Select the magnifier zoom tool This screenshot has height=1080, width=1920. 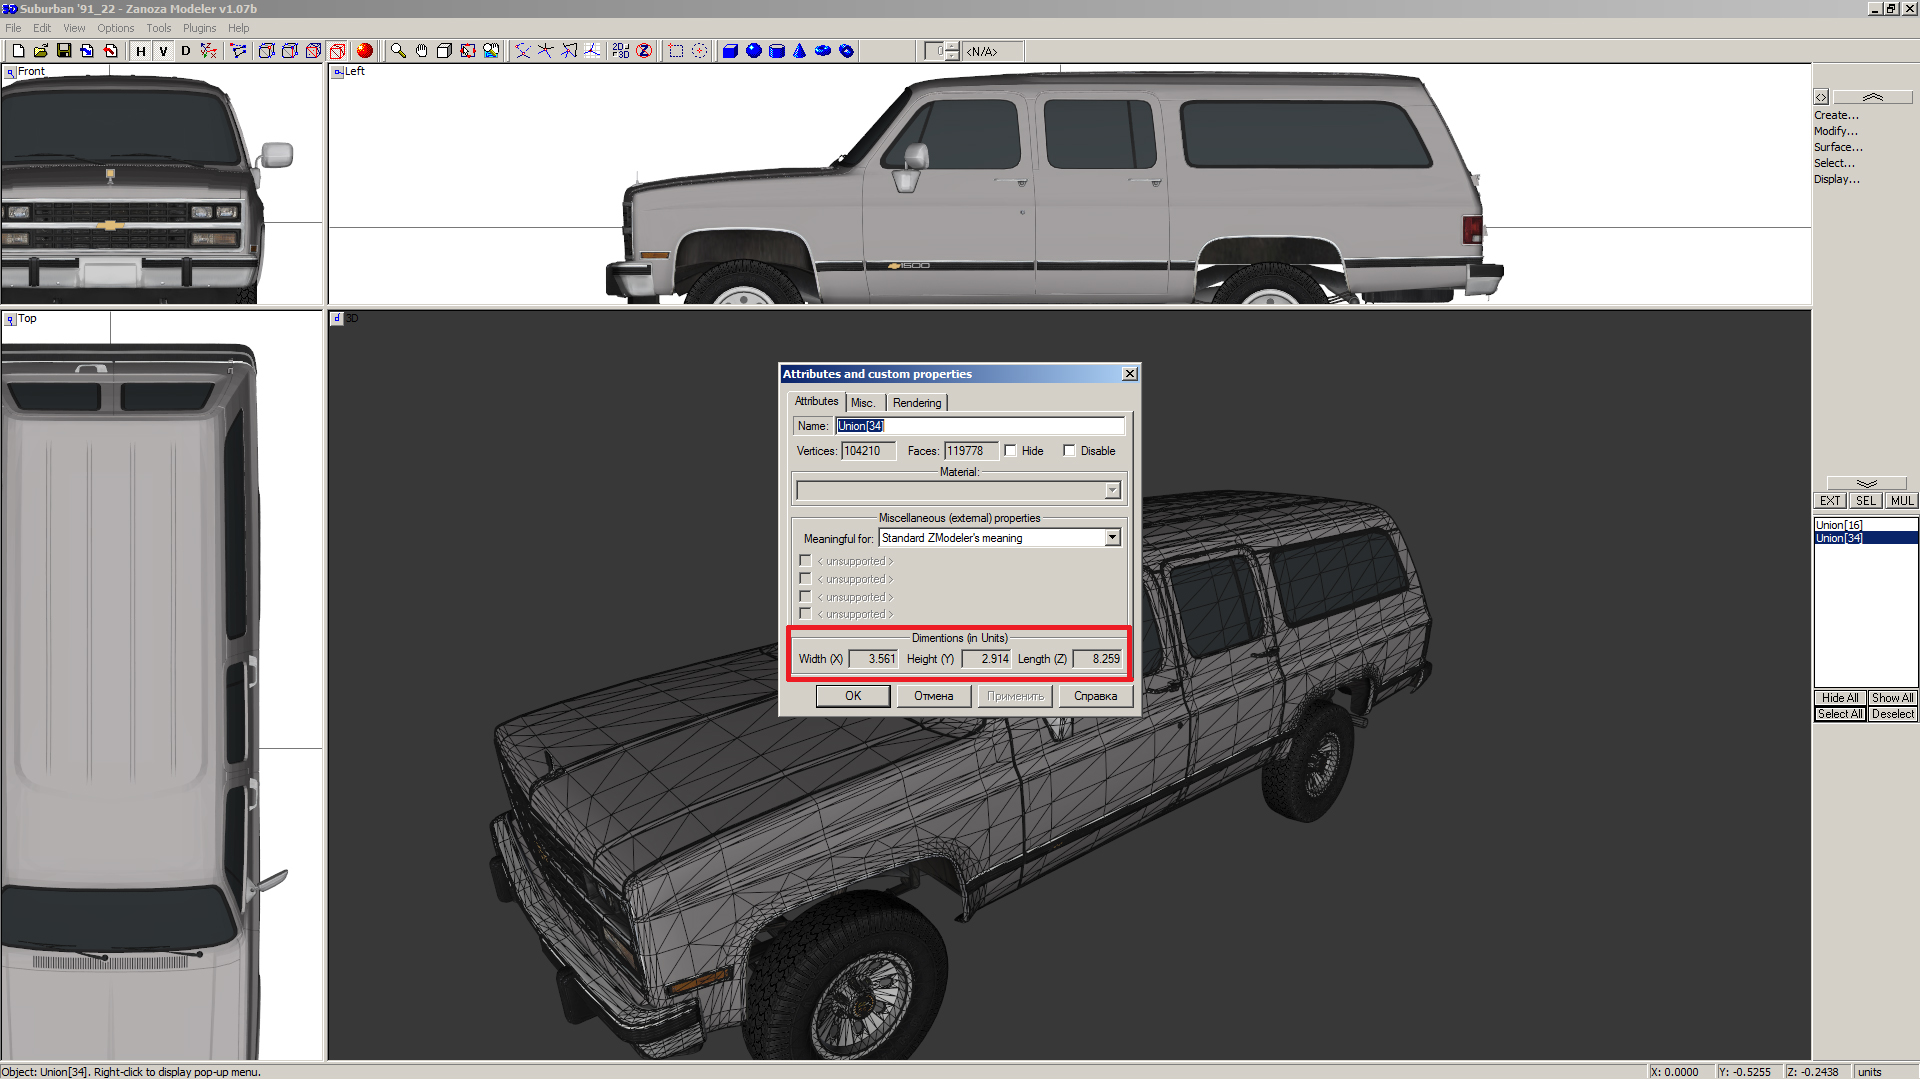(398, 51)
